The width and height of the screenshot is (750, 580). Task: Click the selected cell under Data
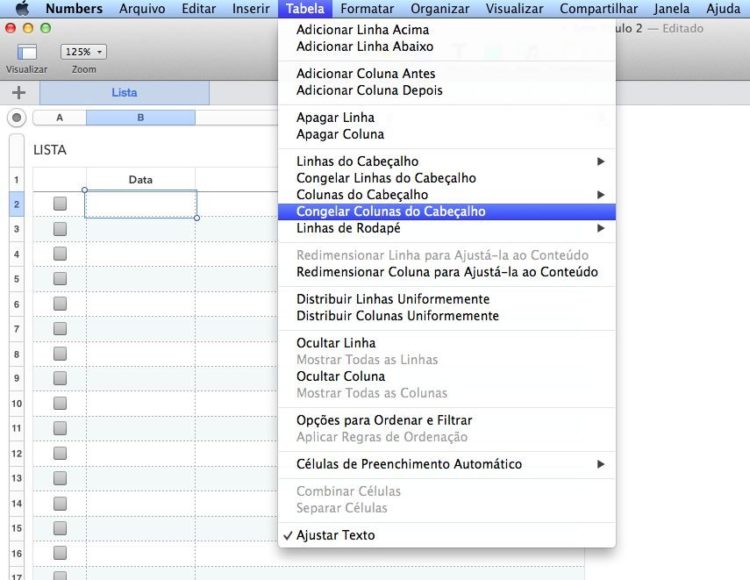[x=140, y=204]
